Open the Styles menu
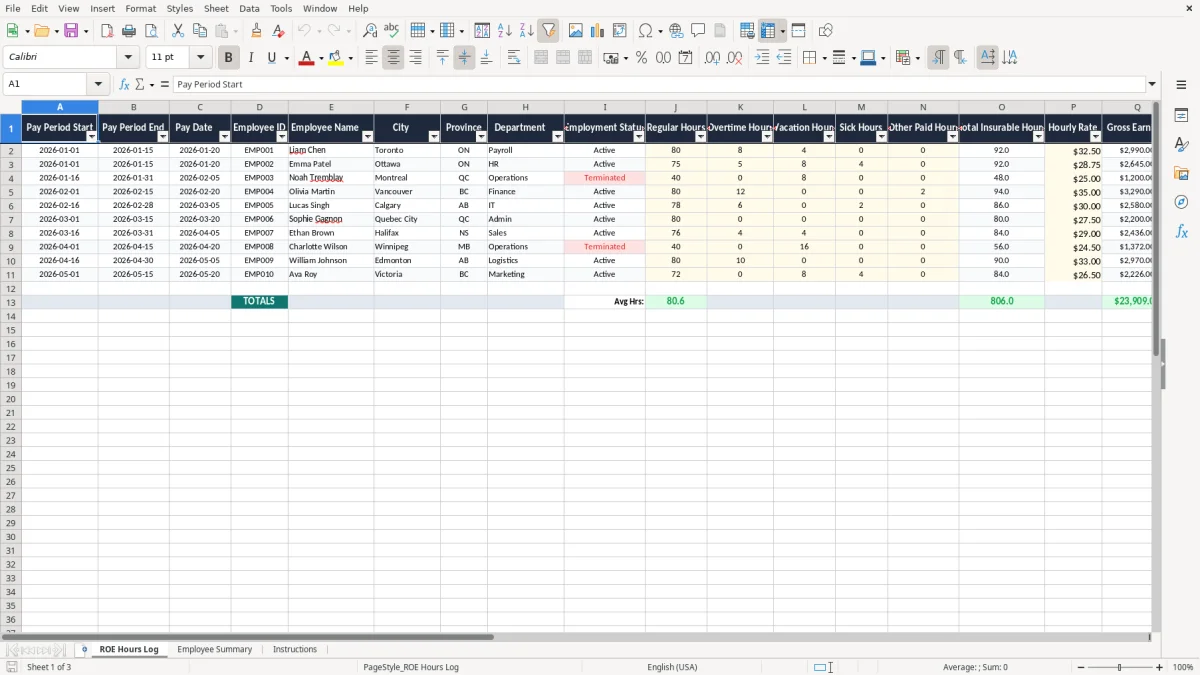This screenshot has width=1200, height=675. (x=180, y=8)
